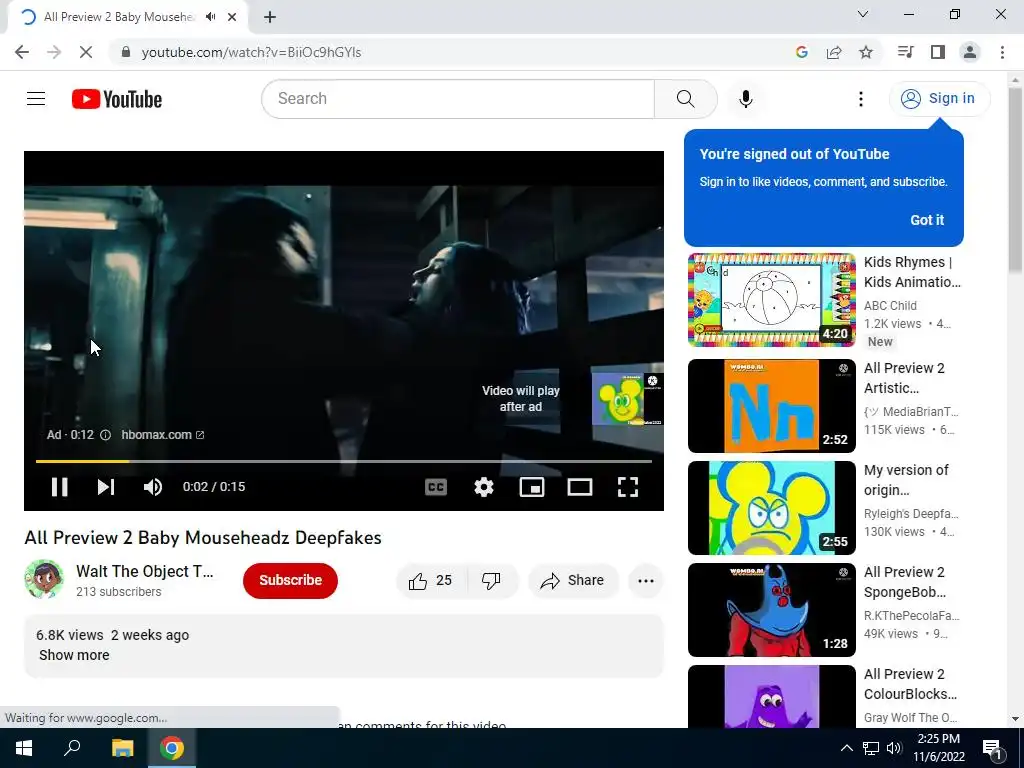Open YouTube settings three-dot menu near Sign in
Viewport: 1024px width, 768px height.
861,99
